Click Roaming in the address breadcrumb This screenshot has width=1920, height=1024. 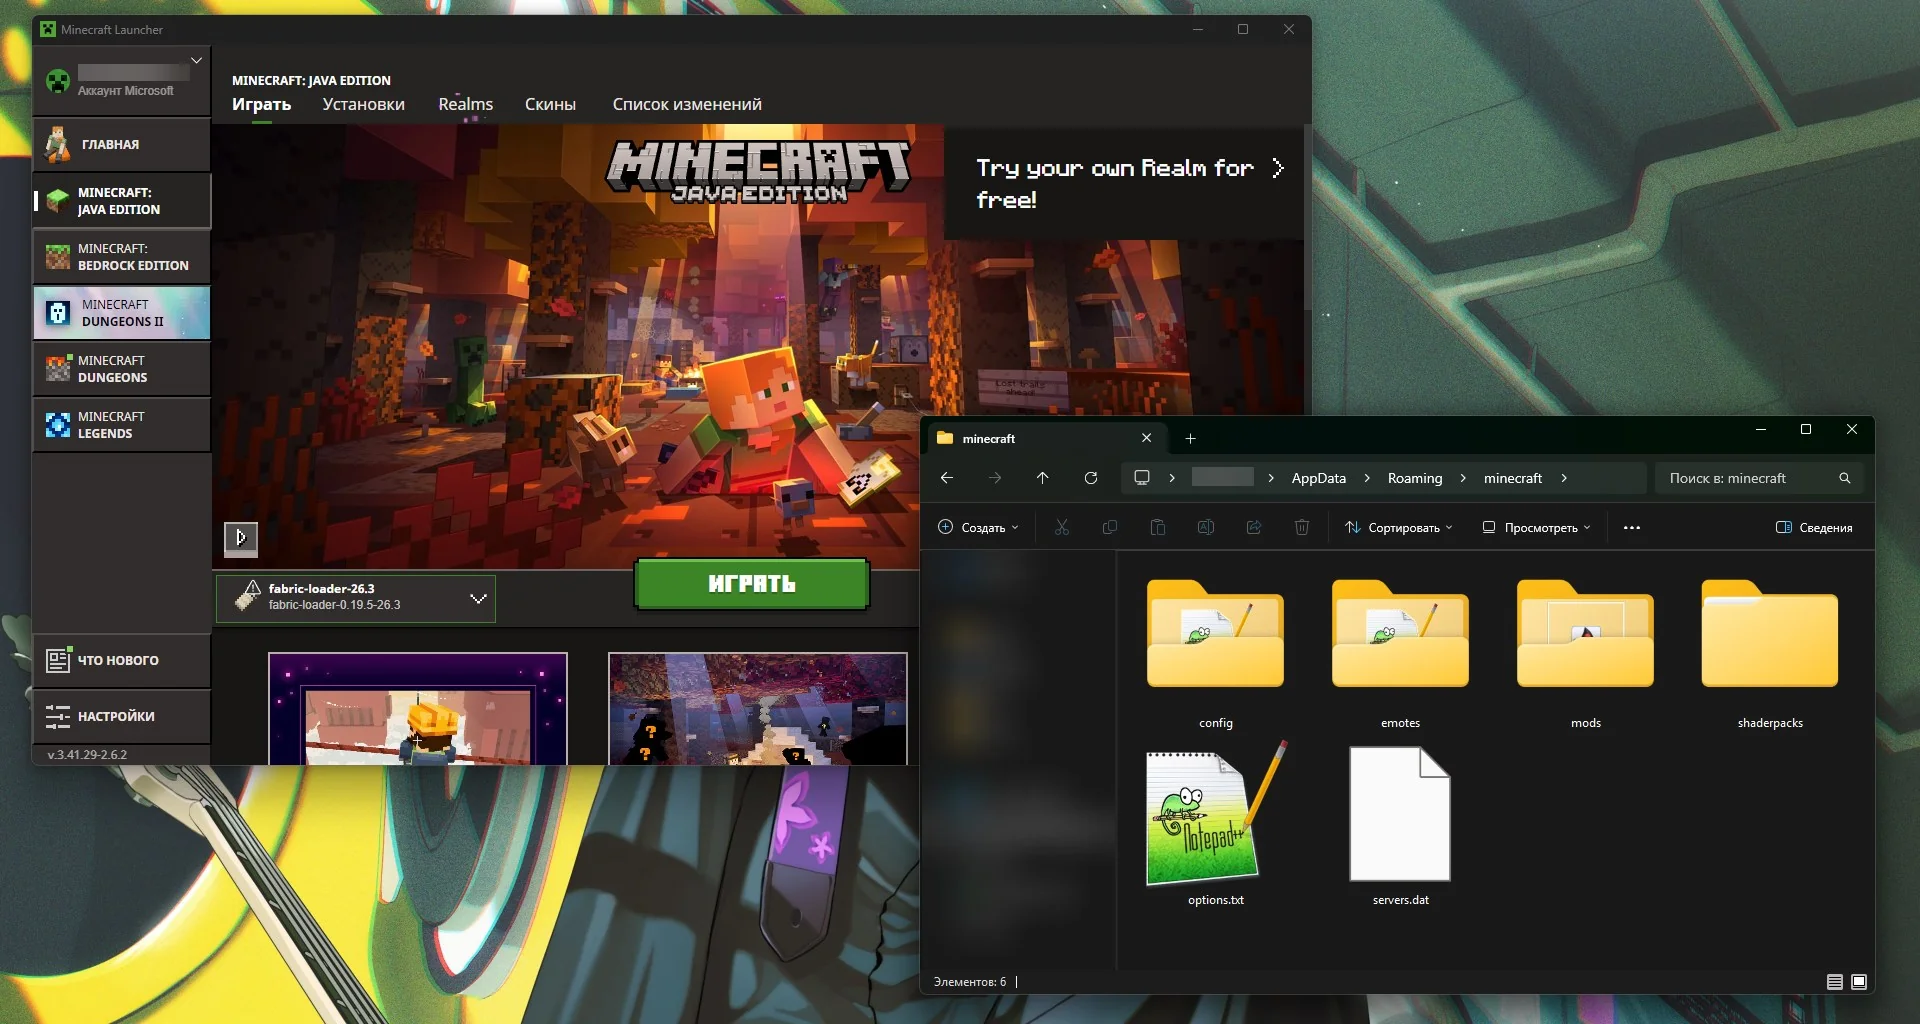1415,478
